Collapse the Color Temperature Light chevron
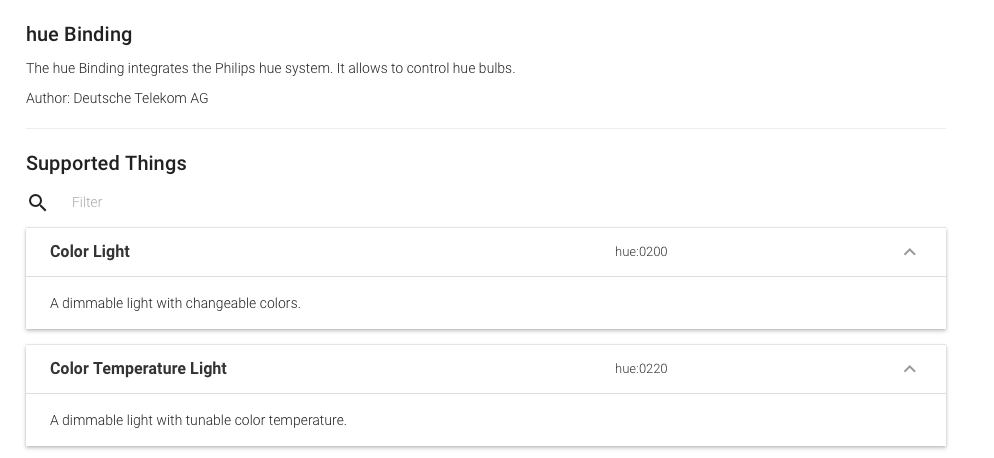This screenshot has height=458, width=994. [x=909, y=369]
